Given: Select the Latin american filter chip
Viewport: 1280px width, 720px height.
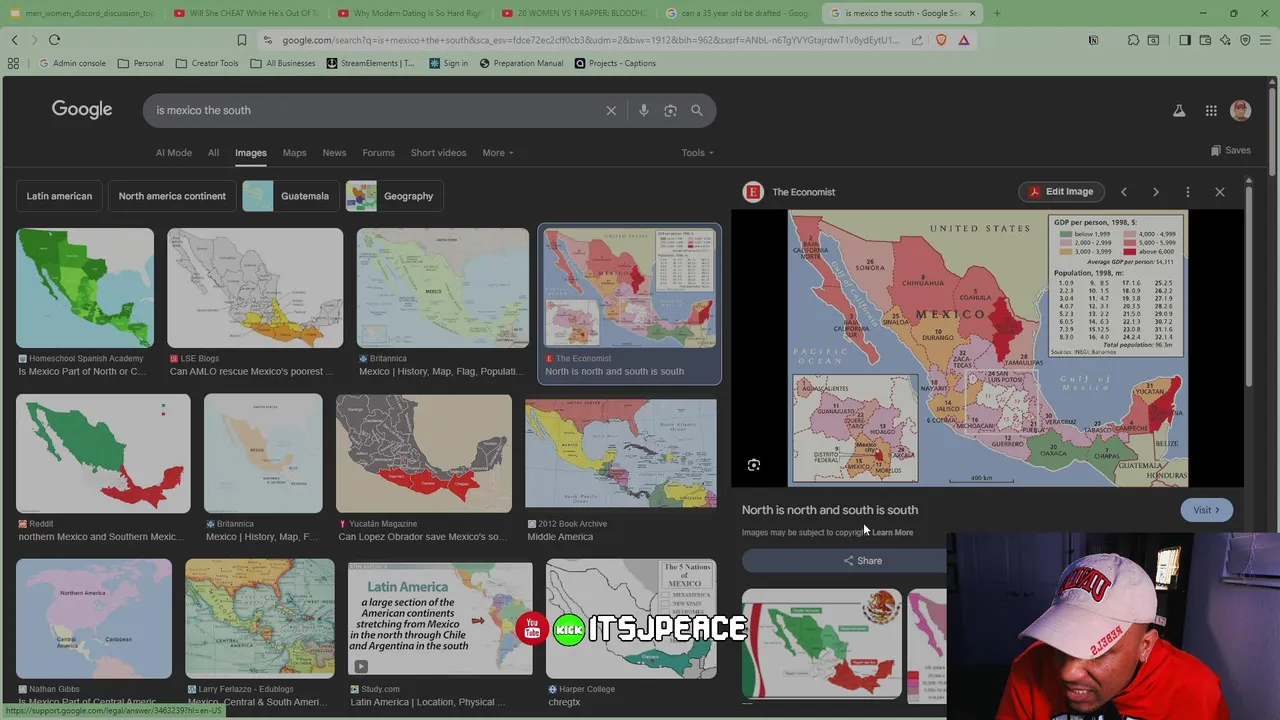Looking at the screenshot, I should pyautogui.click(x=59, y=196).
